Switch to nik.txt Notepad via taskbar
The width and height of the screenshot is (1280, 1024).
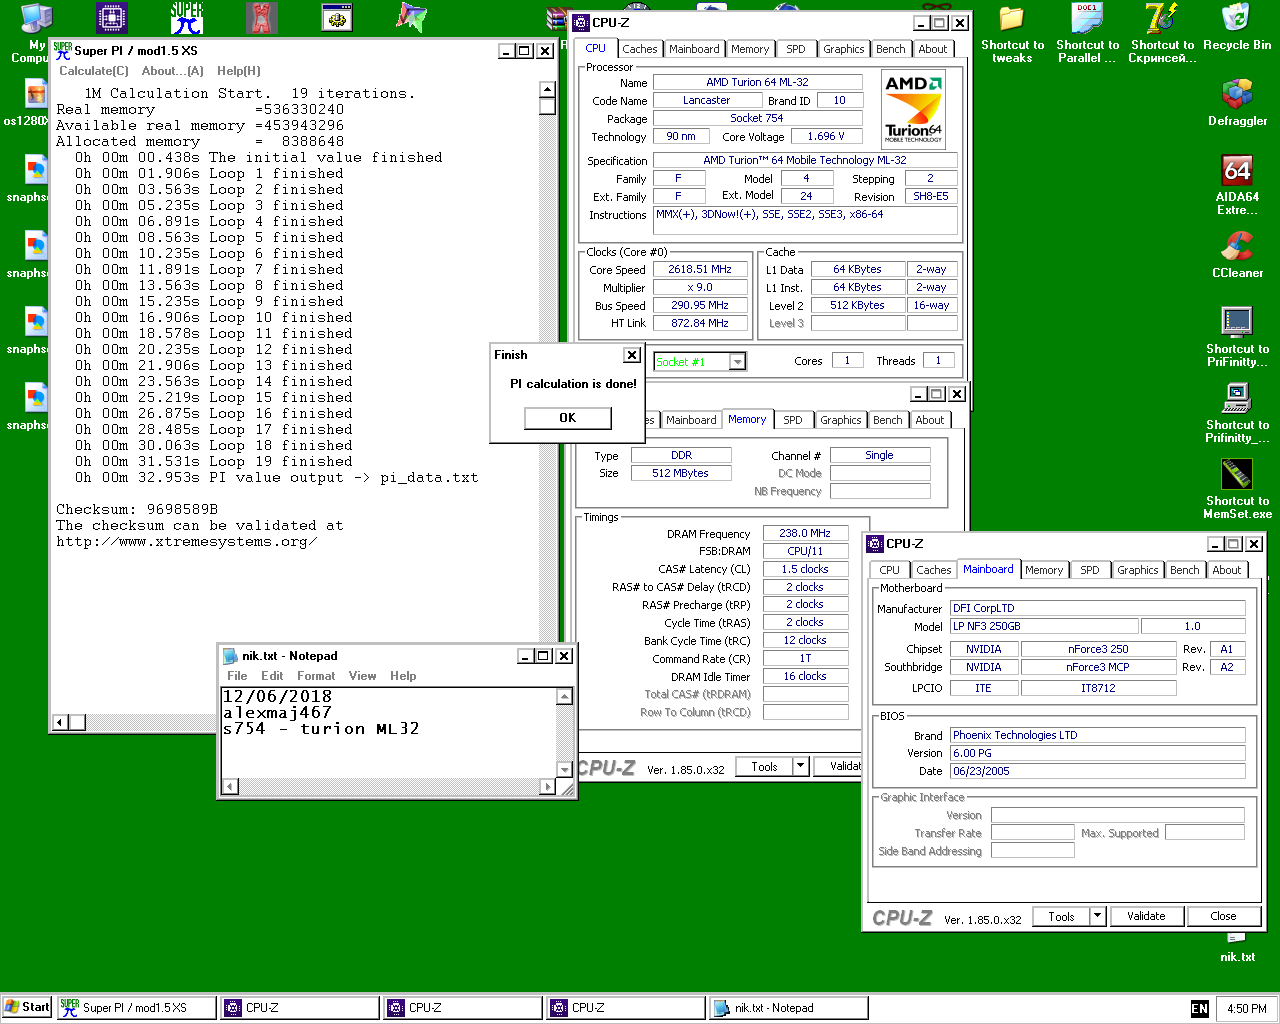pyautogui.click(x=788, y=1008)
